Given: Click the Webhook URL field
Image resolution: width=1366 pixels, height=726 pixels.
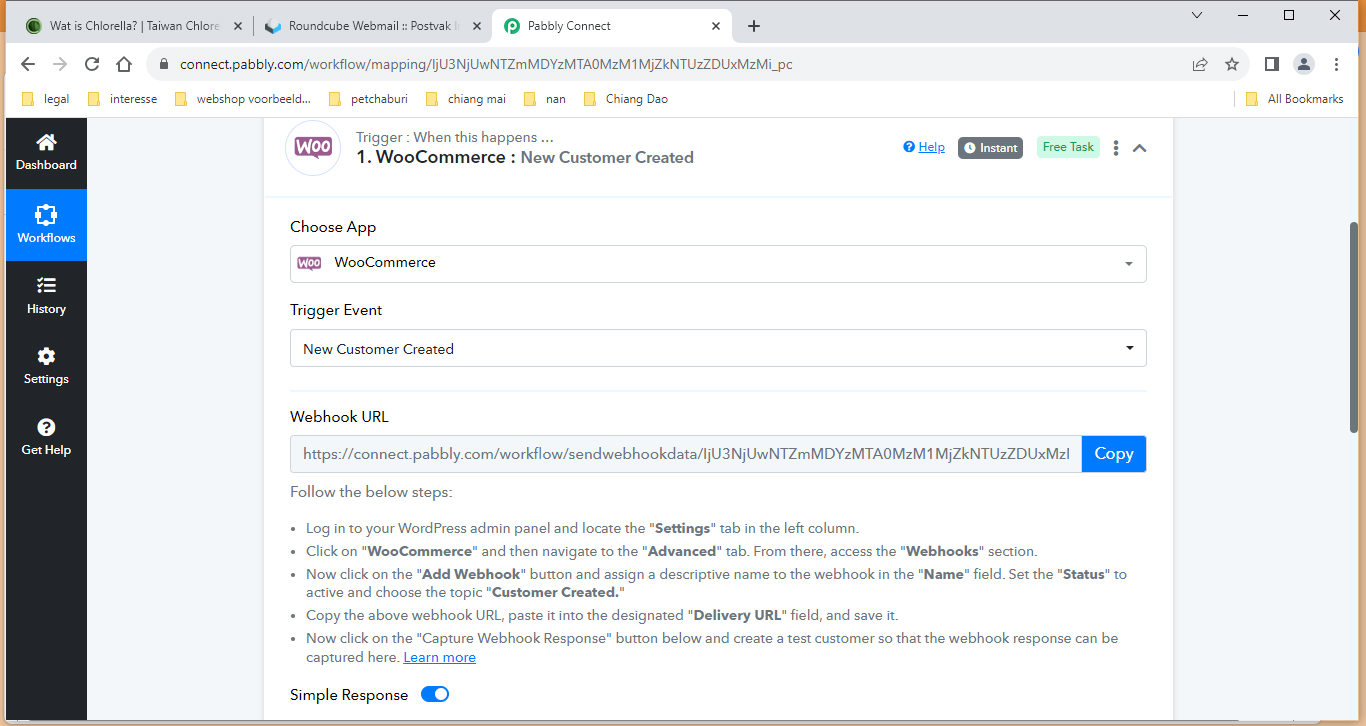Looking at the screenshot, I should point(686,454).
